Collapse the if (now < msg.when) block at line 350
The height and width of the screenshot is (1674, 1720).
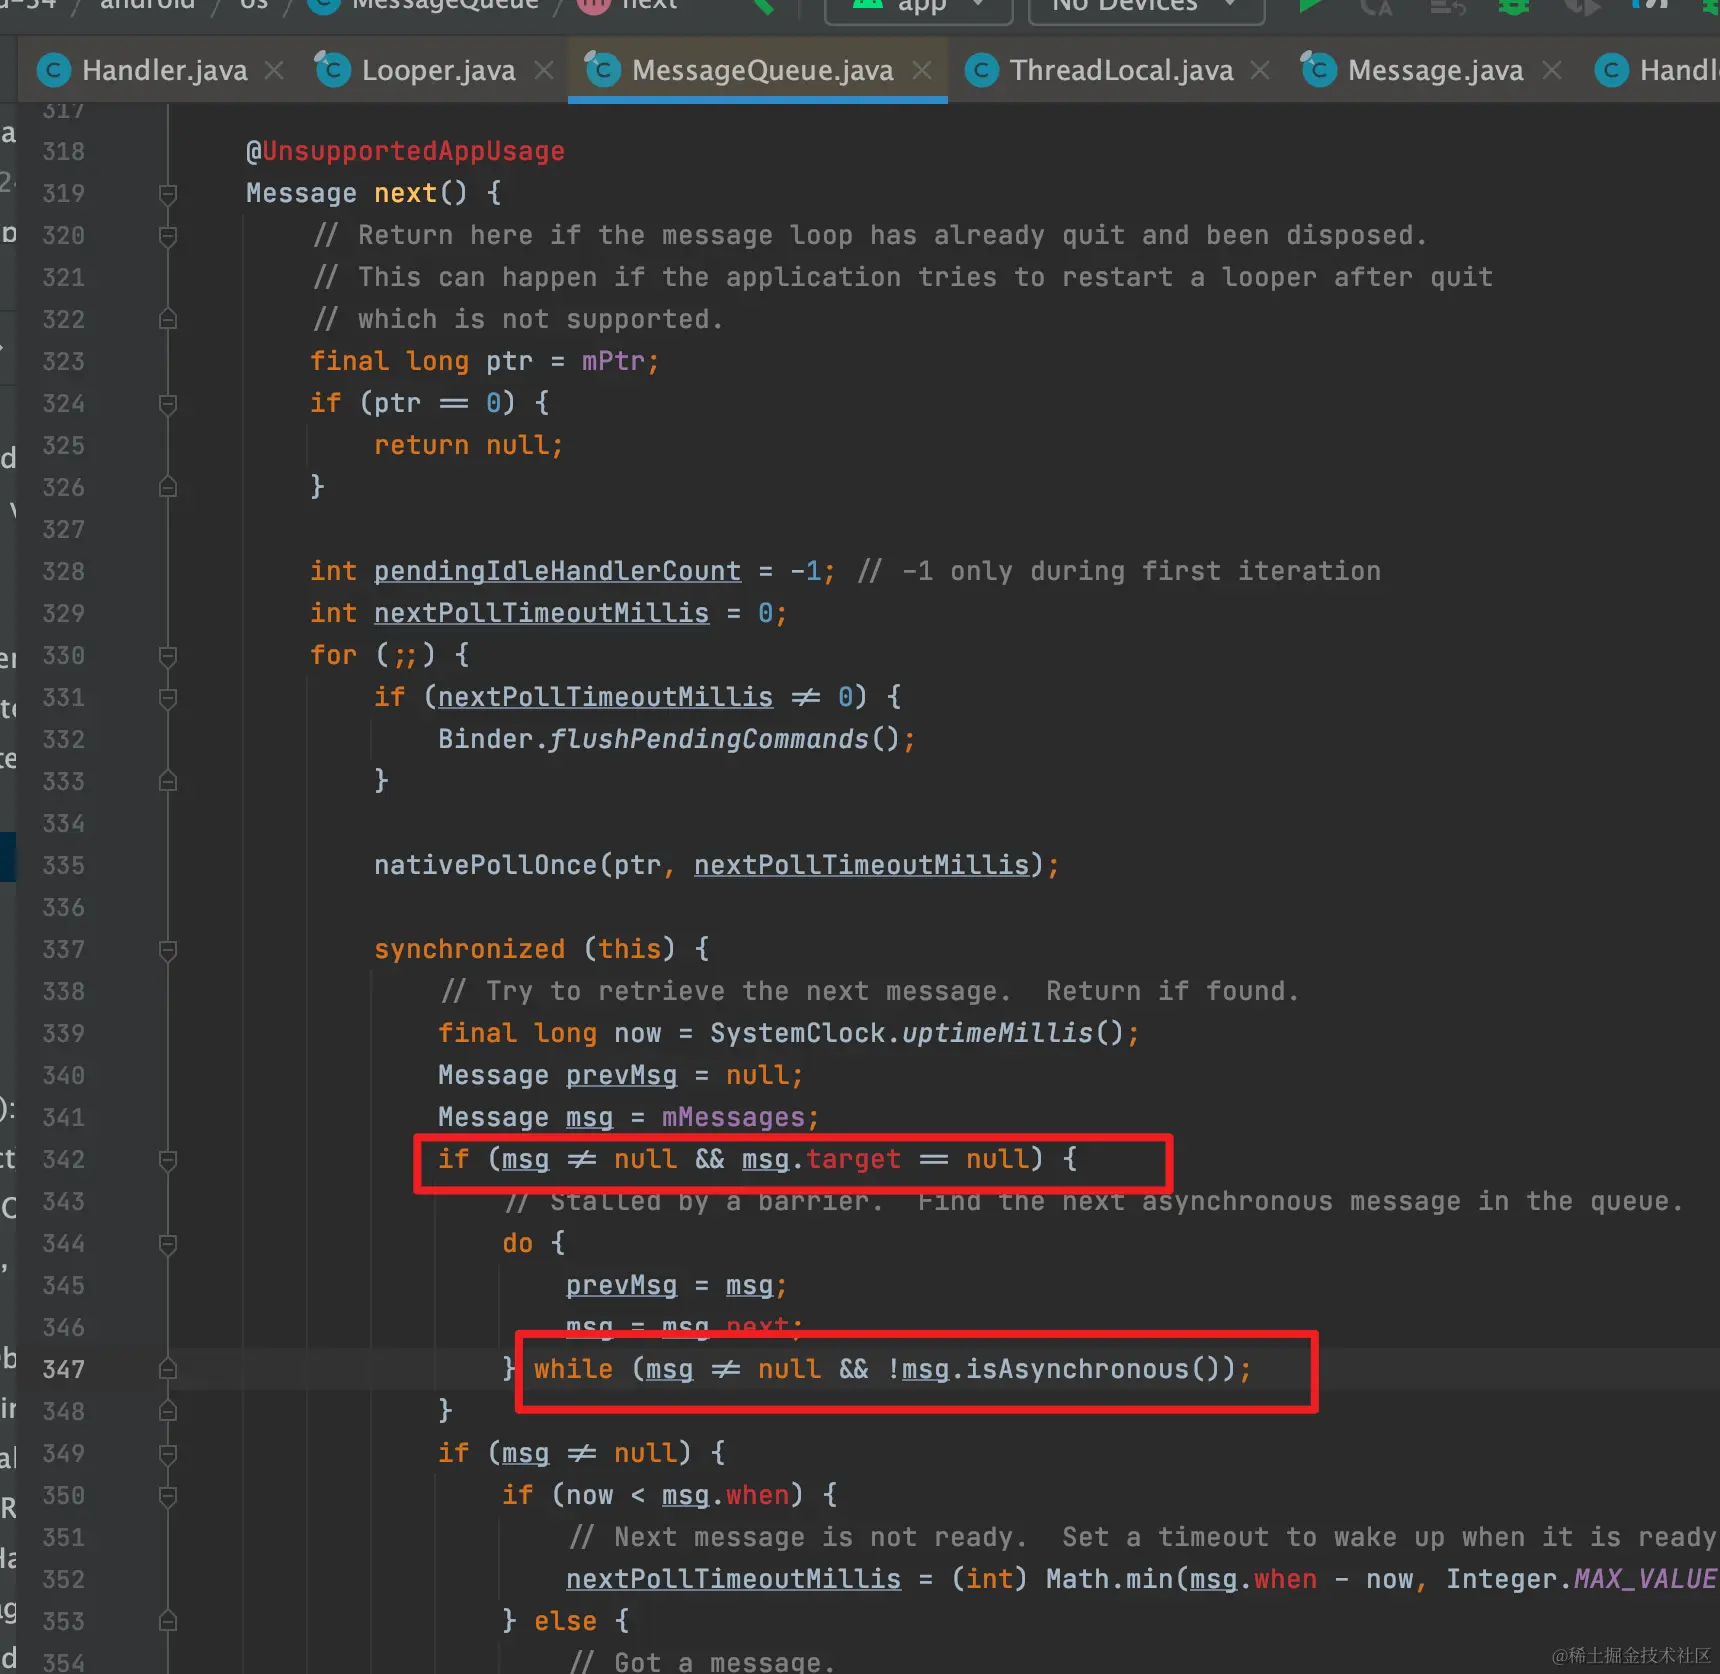[168, 1495]
